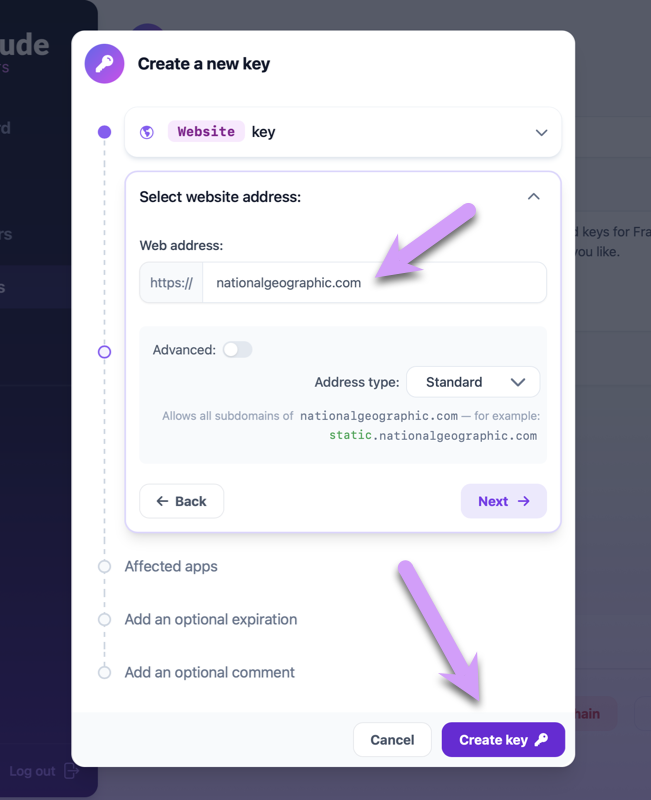Open the key type dropdown chevron

[x=541, y=132]
